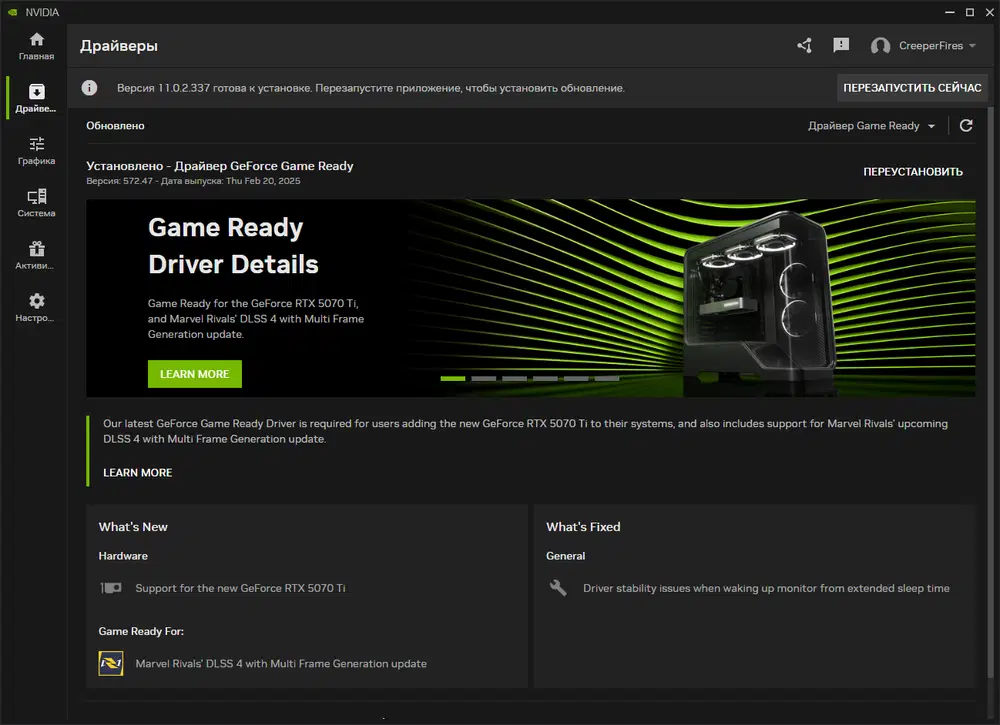1000x725 pixels.
Task: Click the green LEARN MORE banner button
Action: coord(195,374)
